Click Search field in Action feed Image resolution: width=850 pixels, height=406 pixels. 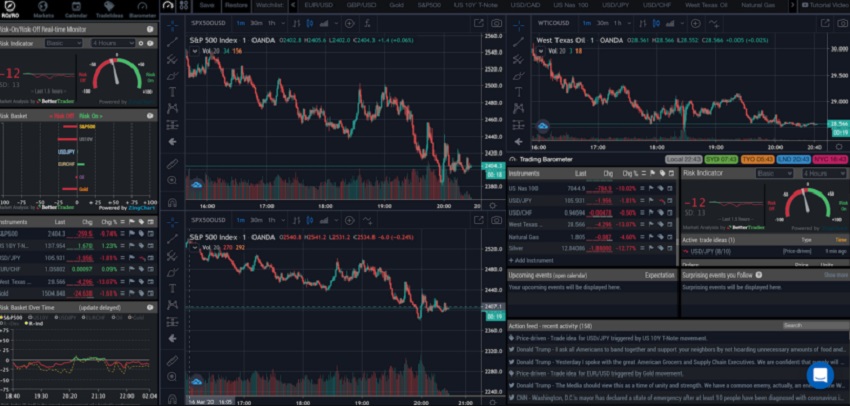point(815,326)
